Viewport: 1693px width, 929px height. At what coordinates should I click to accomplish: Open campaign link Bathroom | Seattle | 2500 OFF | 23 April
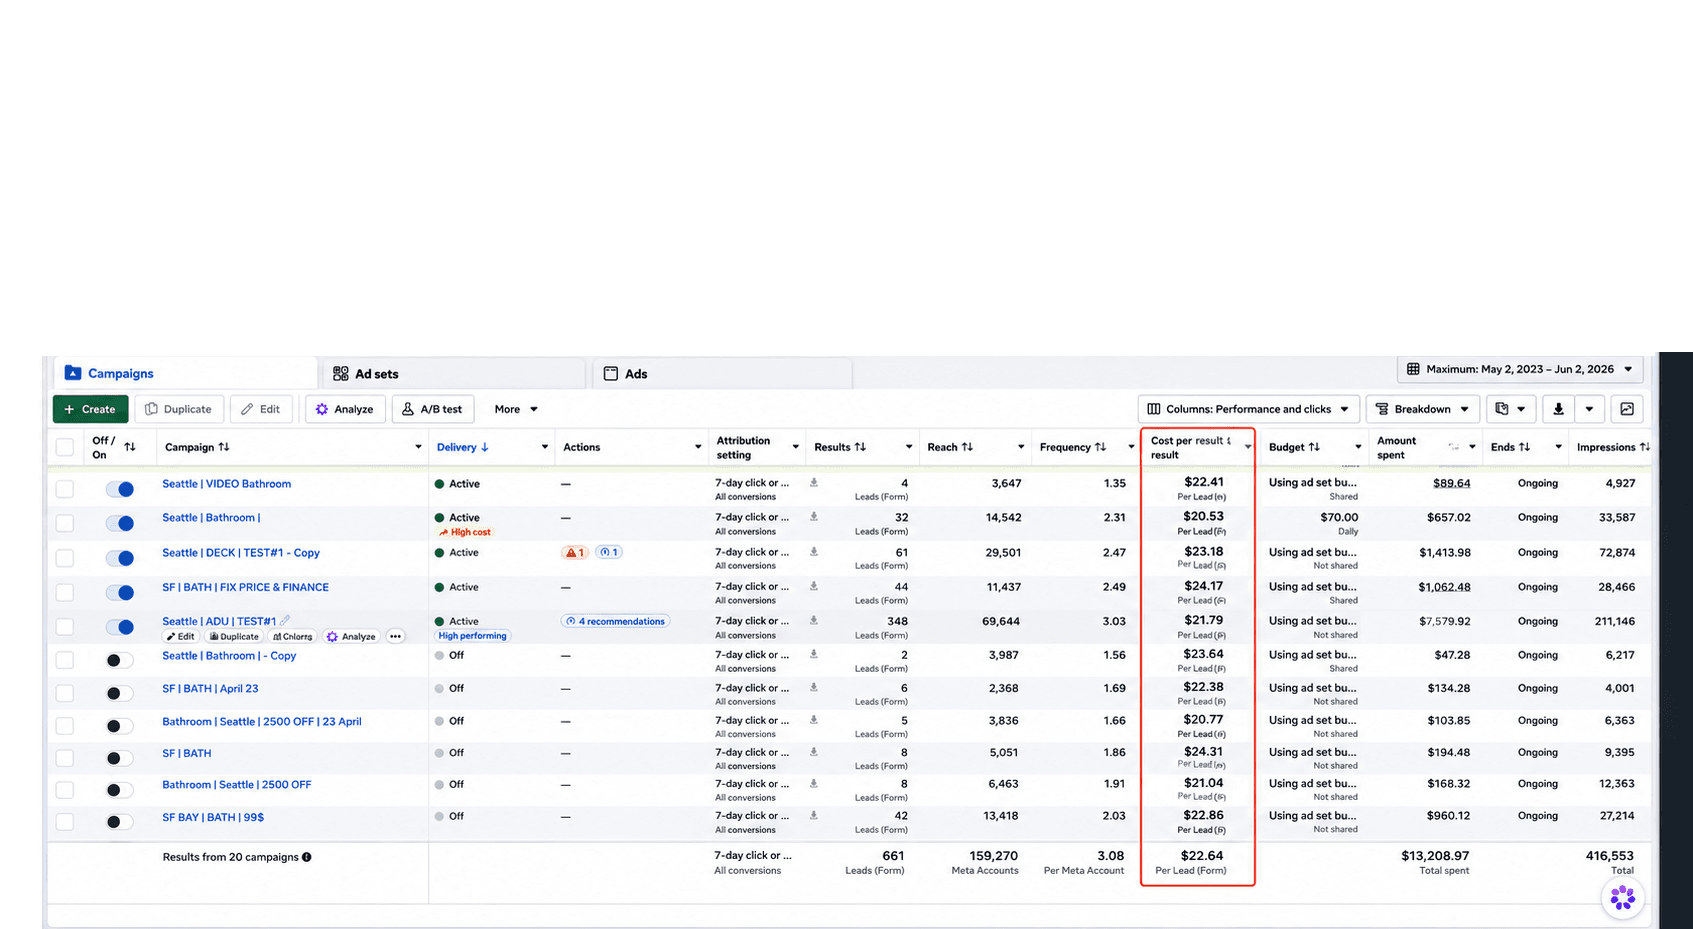tap(262, 721)
